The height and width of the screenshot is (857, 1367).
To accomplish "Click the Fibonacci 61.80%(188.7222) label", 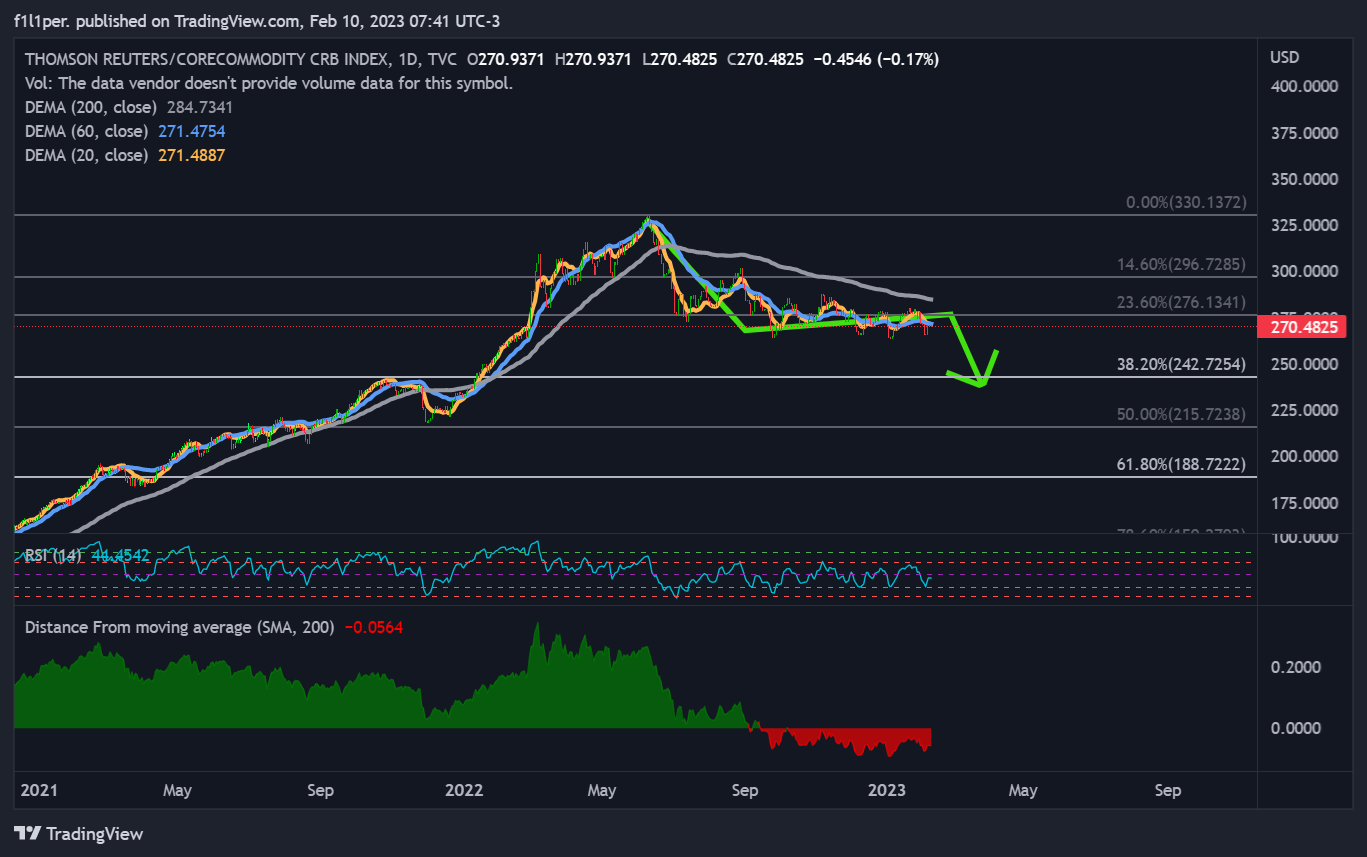I will pyautogui.click(x=1182, y=465).
